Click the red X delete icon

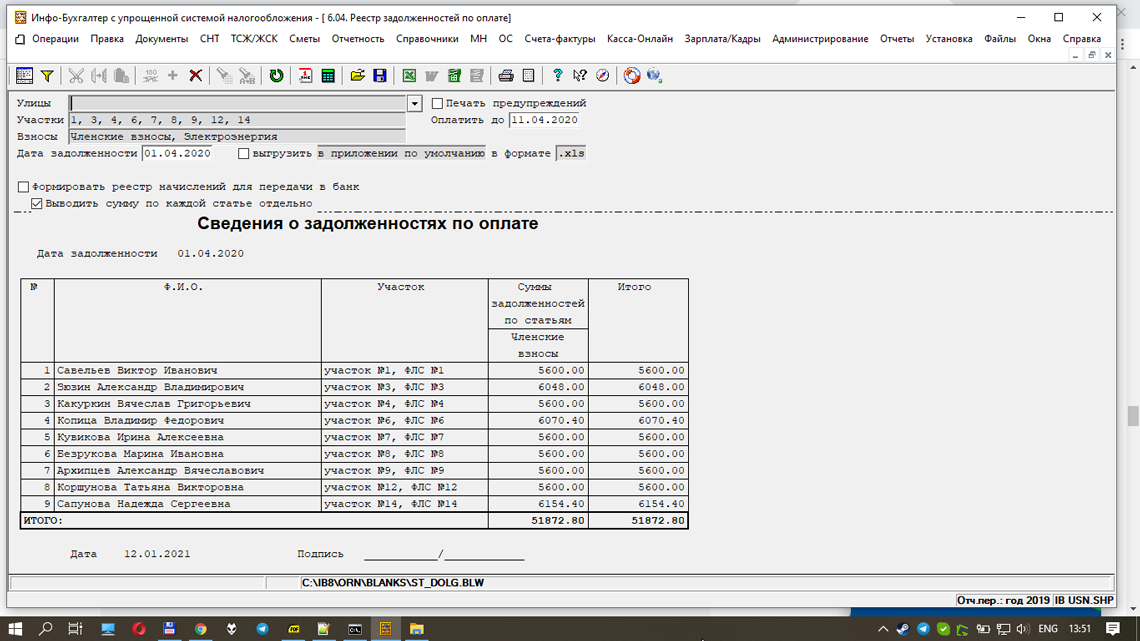point(196,76)
